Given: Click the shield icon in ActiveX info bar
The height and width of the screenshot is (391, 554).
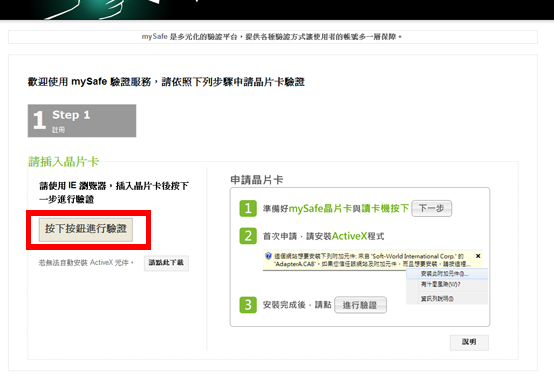Looking at the screenshot, I should (268, 256).
